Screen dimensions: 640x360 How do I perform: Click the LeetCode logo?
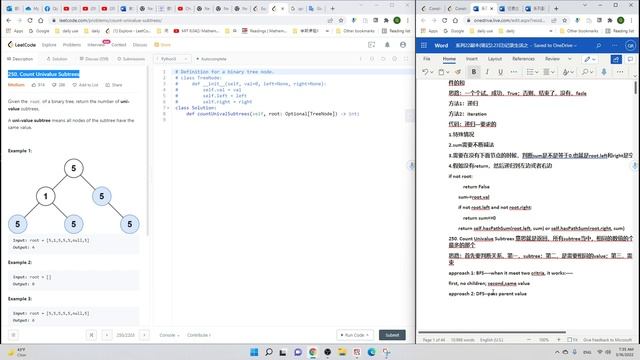(22, 45)
